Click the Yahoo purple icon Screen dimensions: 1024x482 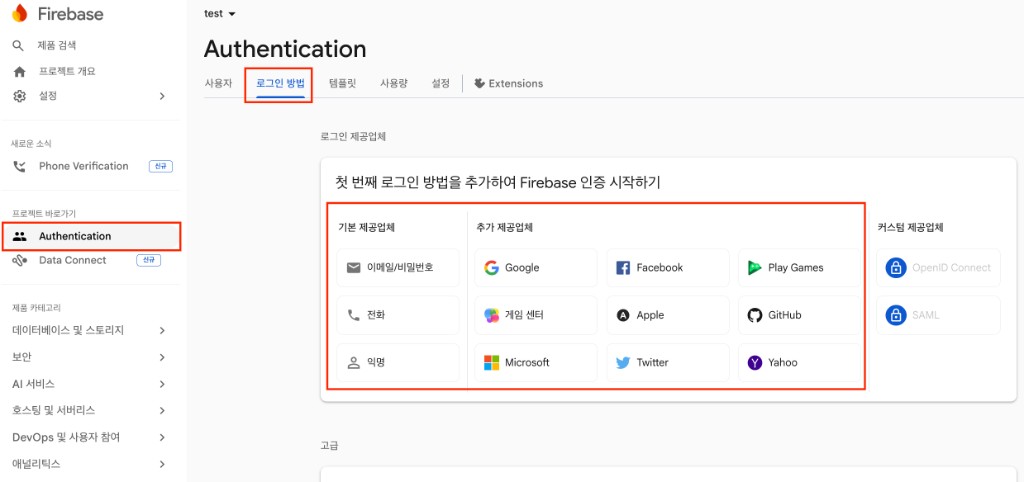tap(755, 362)
